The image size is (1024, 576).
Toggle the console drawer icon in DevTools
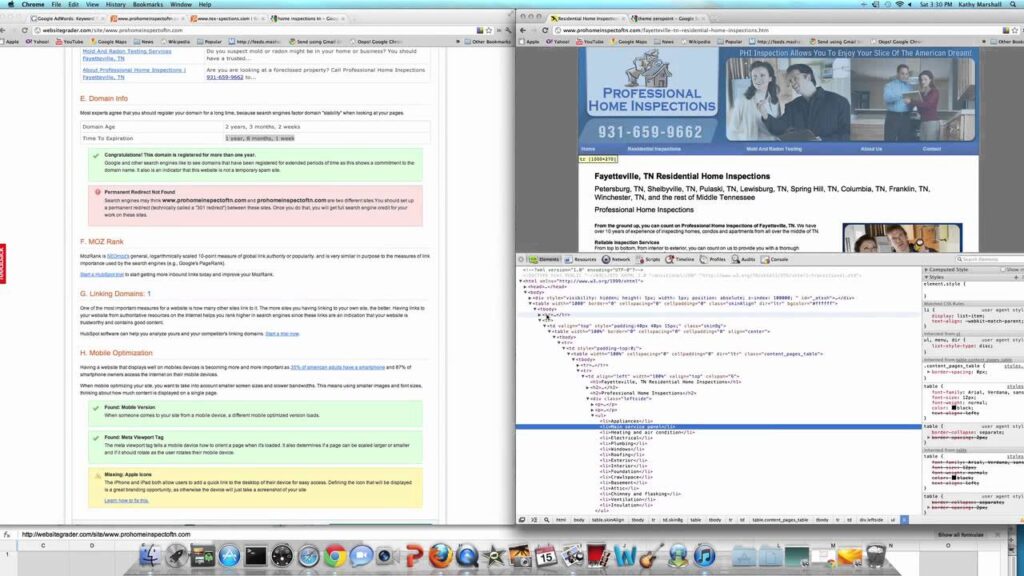534,520
